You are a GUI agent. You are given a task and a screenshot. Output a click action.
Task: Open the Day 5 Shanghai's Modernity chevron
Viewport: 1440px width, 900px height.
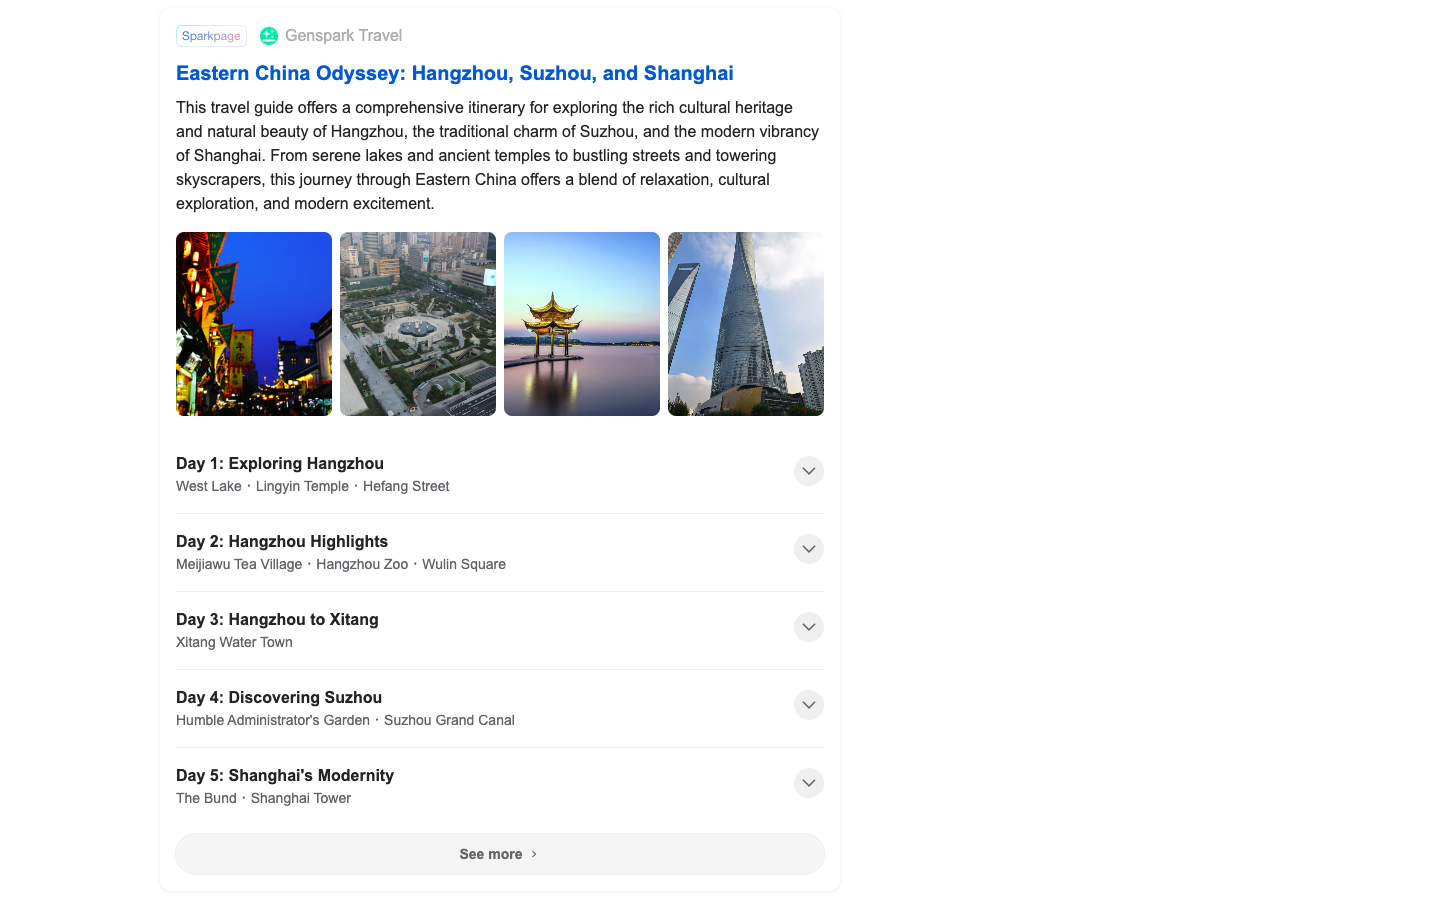[808, 783]
